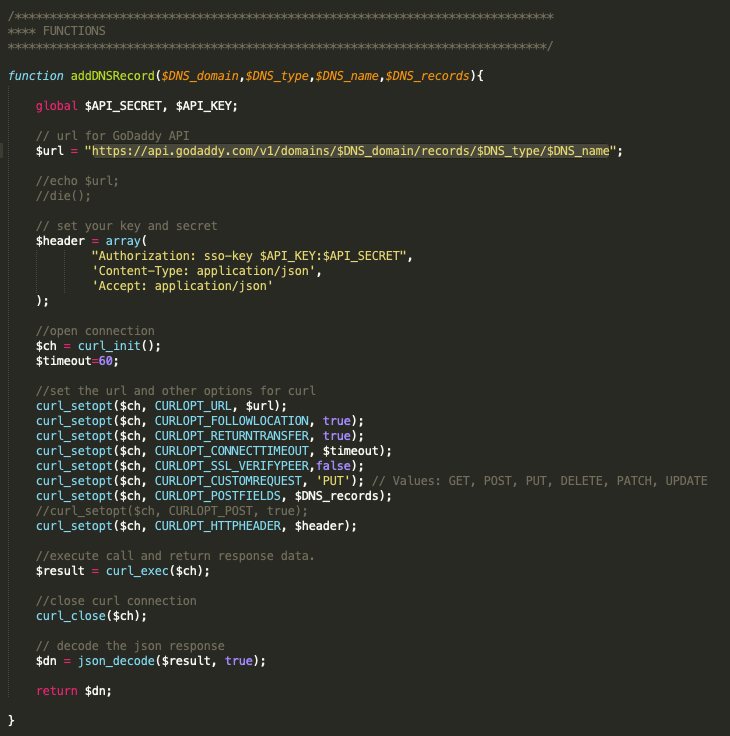Click the '//set the url and other options' comment
Viewport: 730px width, 736px height.
click(x=176, y=391)
